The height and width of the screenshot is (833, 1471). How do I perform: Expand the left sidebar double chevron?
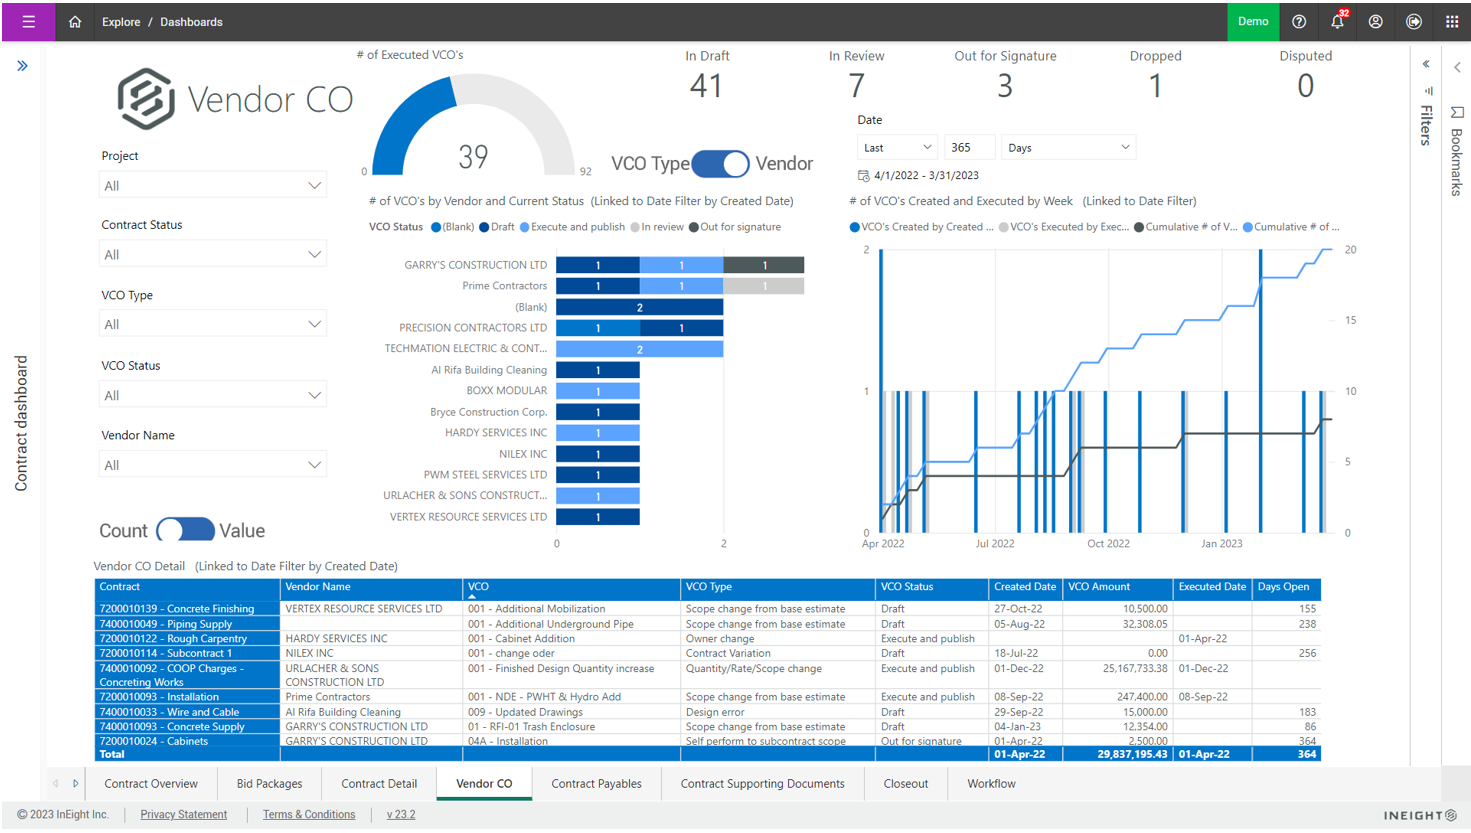pyautogui.click(x=22, y=66)
